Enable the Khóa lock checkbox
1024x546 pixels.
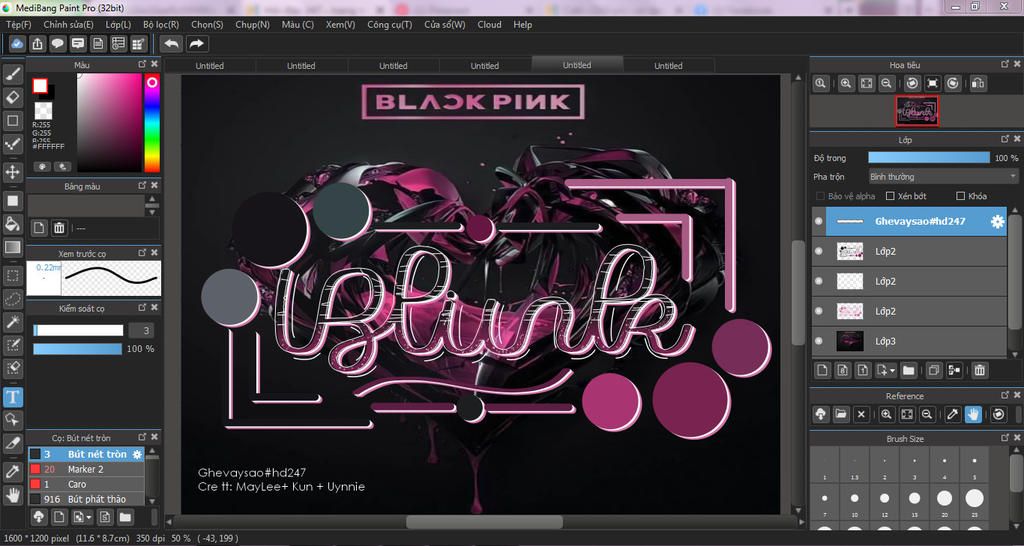[x=960, y=196]
